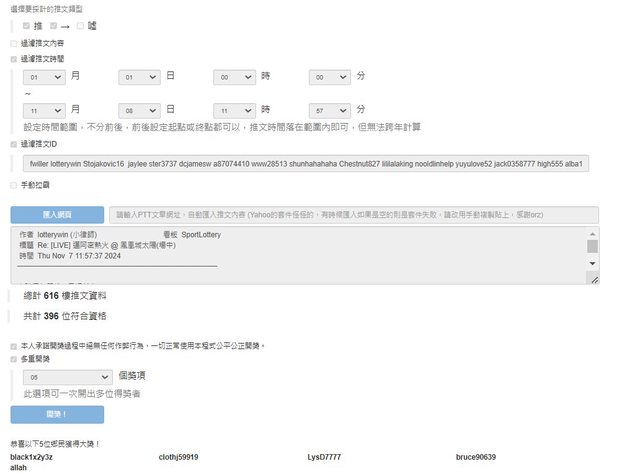This screenshot has width=640, height=474.
Task: Enable 過濾推文內容 content filter checkbox
Action: coord(14,44)
